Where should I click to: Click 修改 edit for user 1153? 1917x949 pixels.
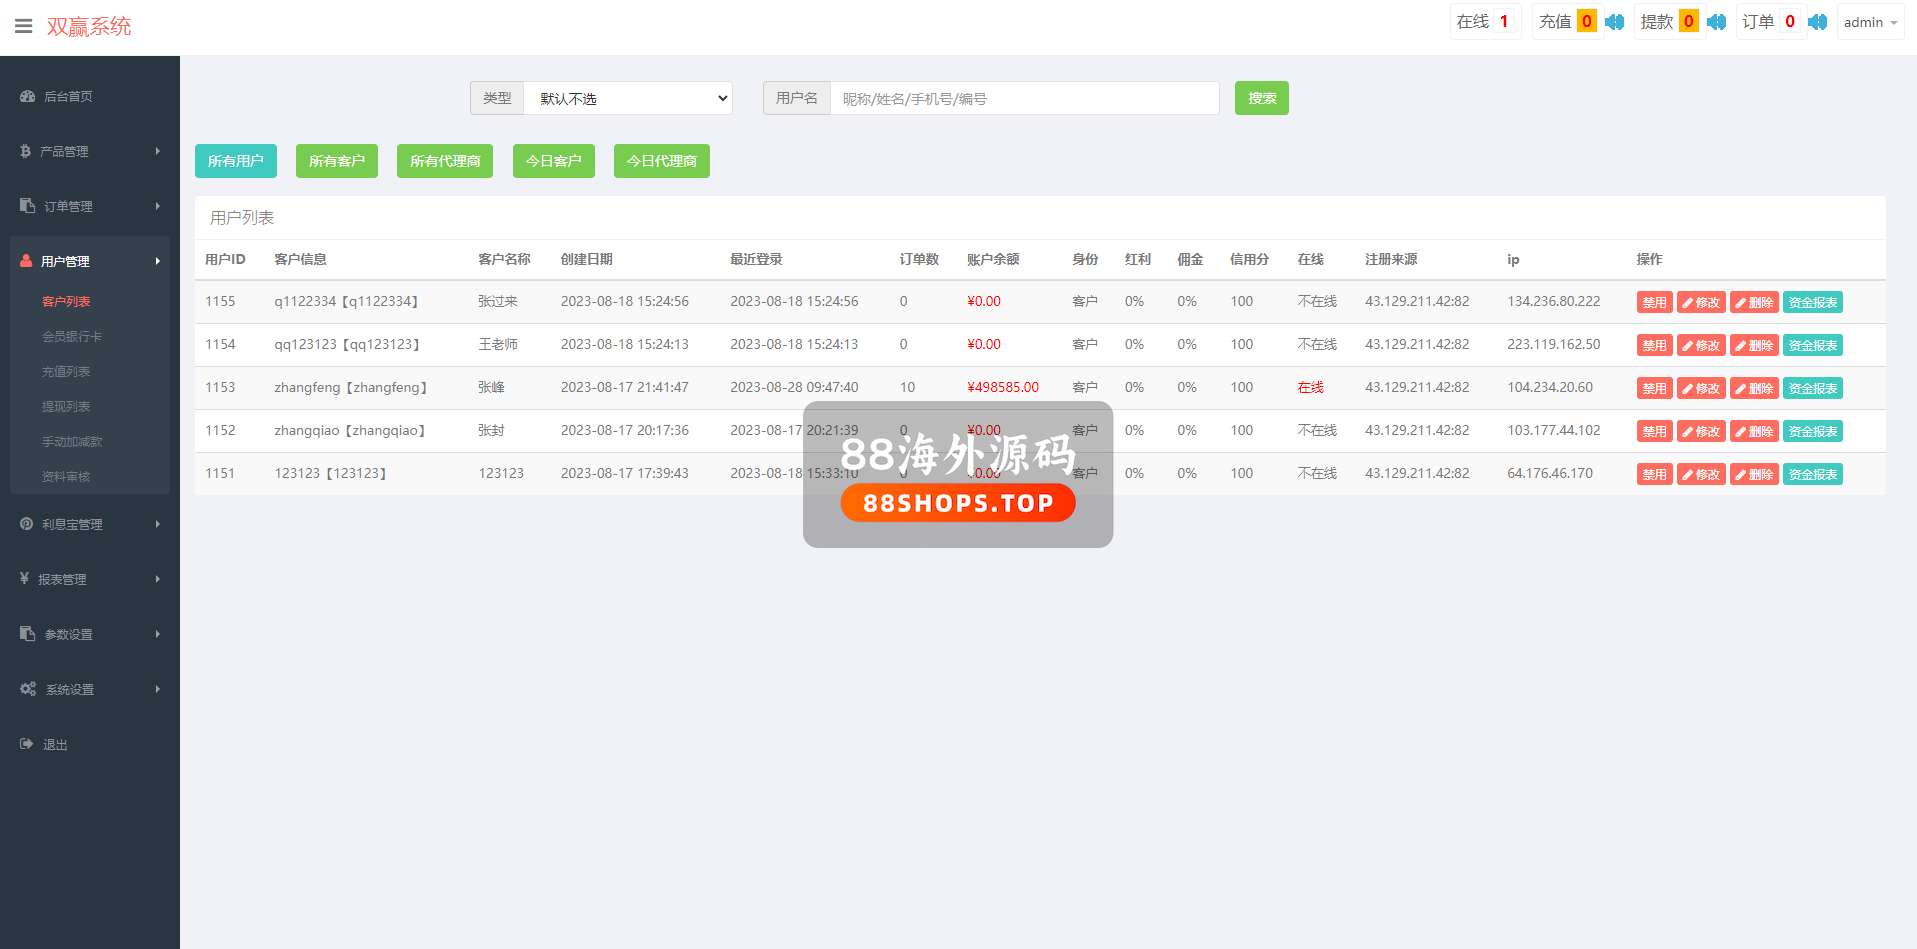1701,388
